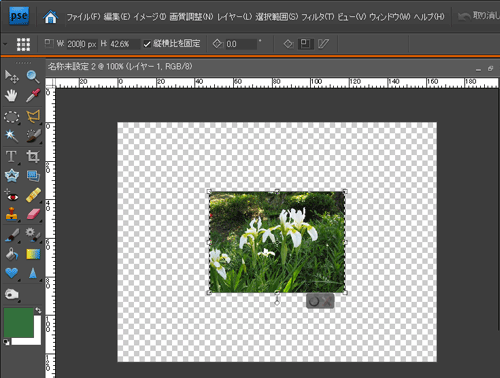
Task: Click the H height field showing 42.6%
Action: click(124, 44)
